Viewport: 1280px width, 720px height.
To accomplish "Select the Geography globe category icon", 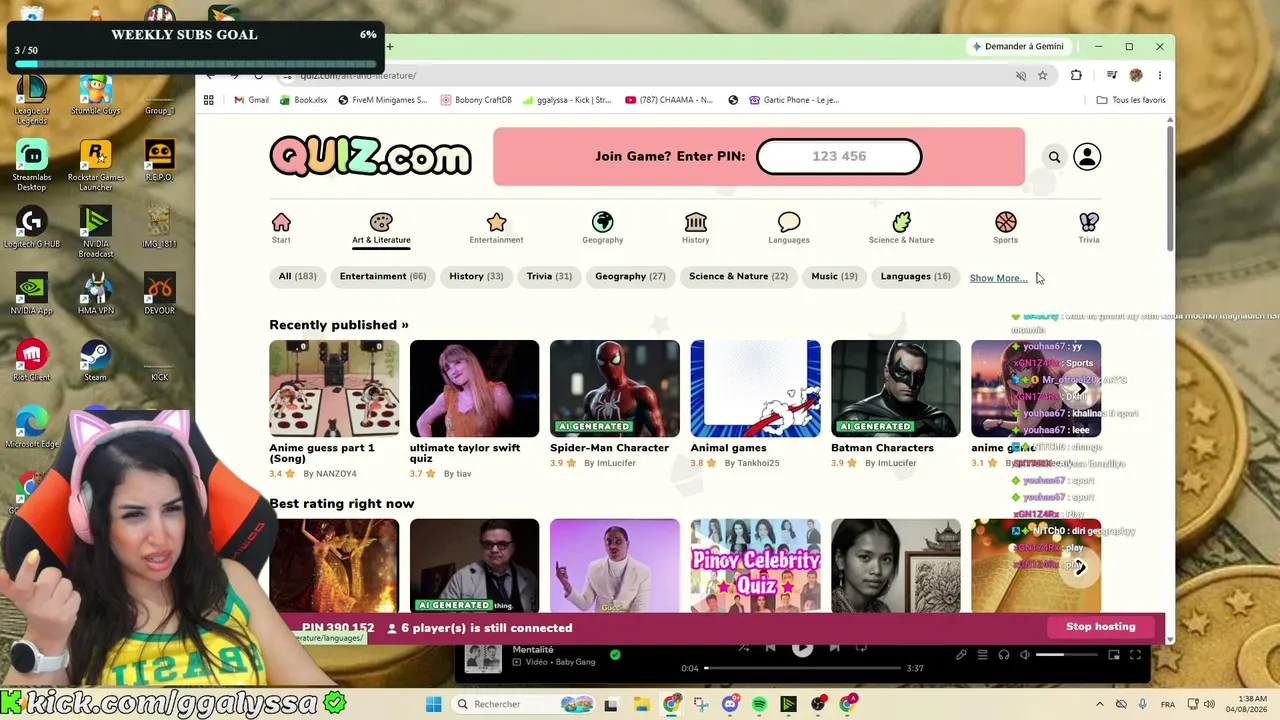I will 602,222.
